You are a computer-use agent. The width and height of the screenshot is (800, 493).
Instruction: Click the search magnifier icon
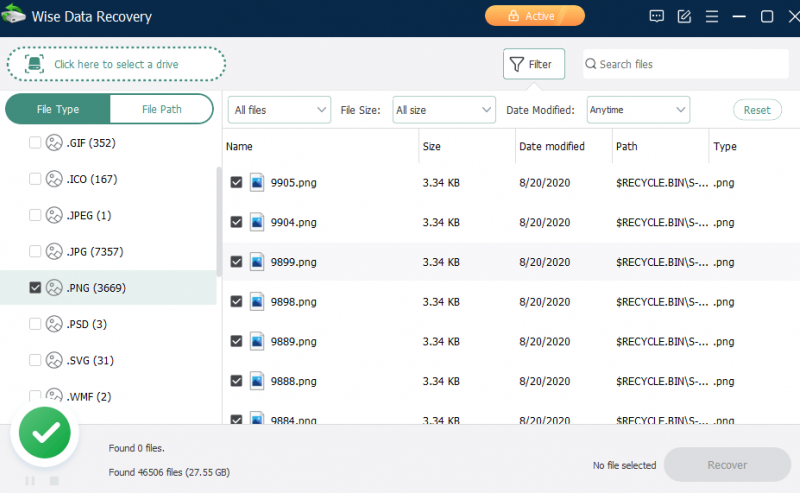[591, 64]
